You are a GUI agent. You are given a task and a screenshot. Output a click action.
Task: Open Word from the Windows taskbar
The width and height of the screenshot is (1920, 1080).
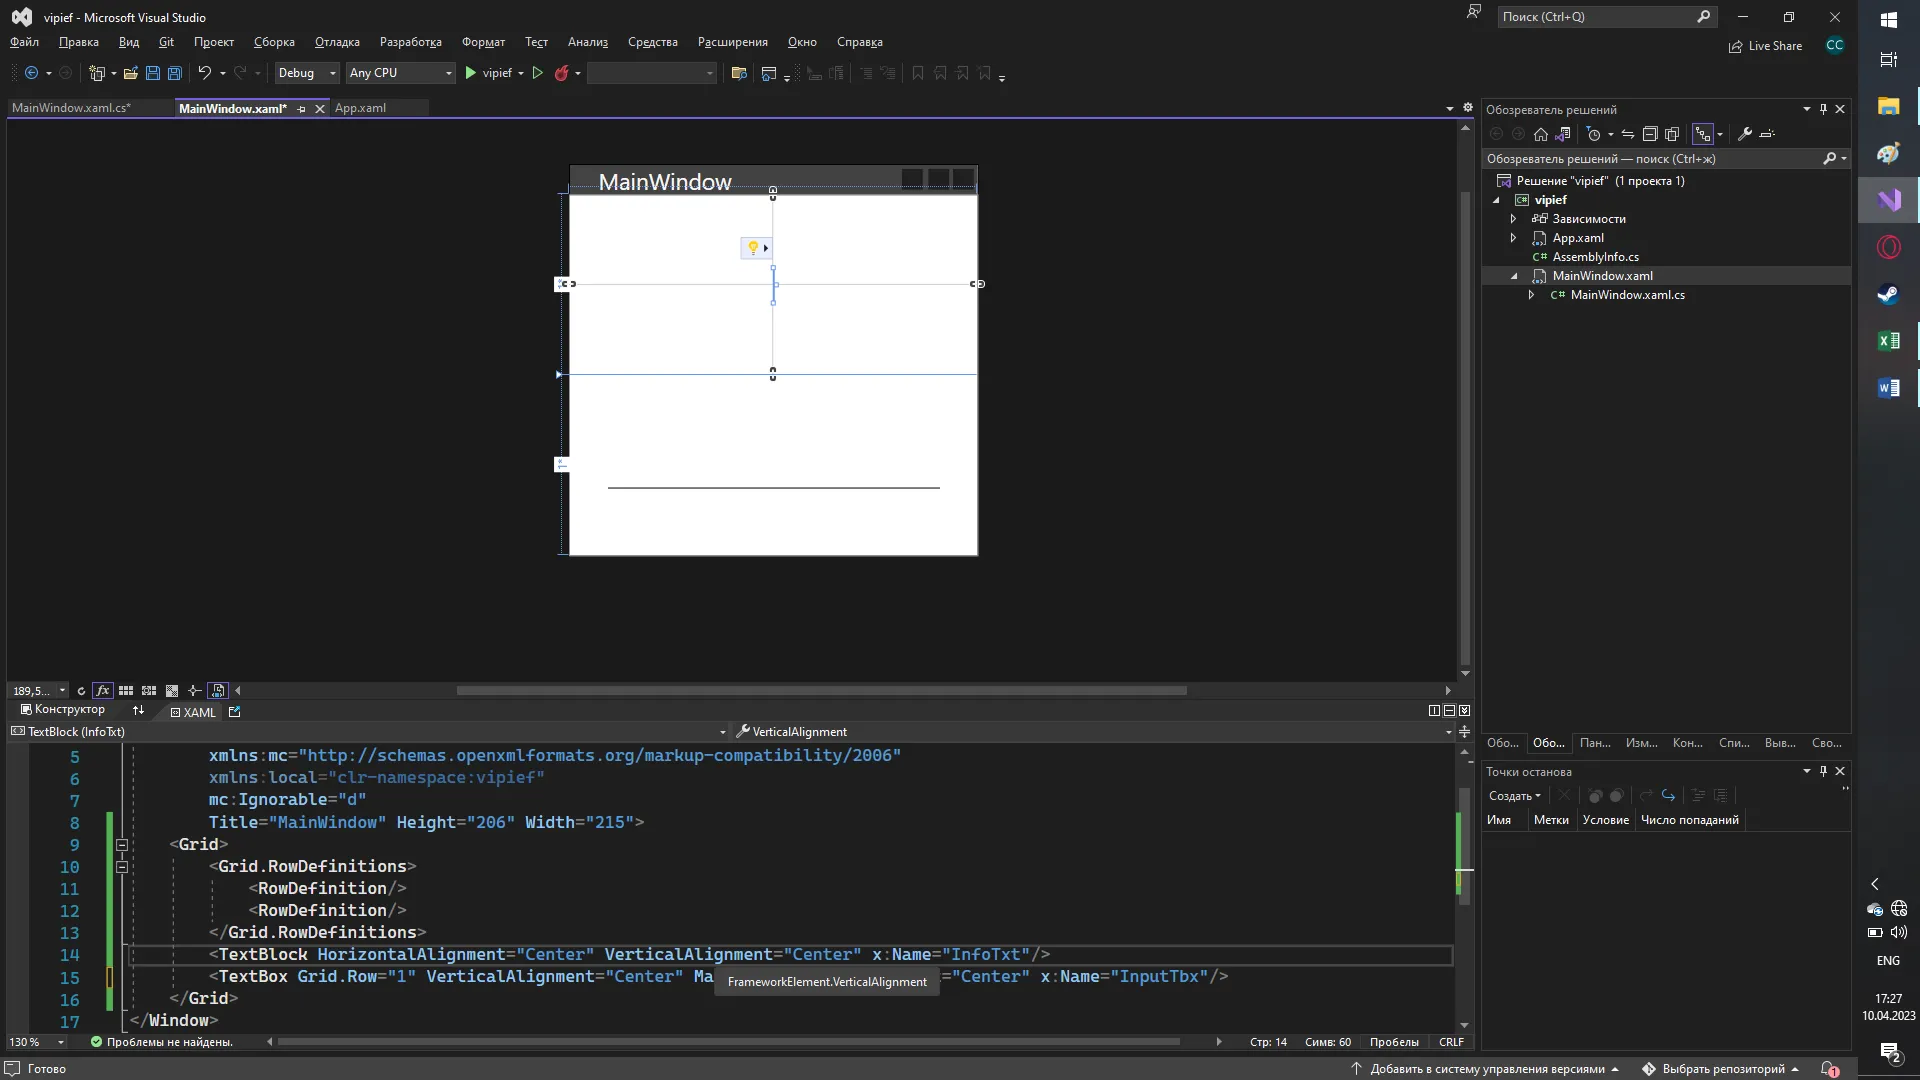click(1888, 388)
